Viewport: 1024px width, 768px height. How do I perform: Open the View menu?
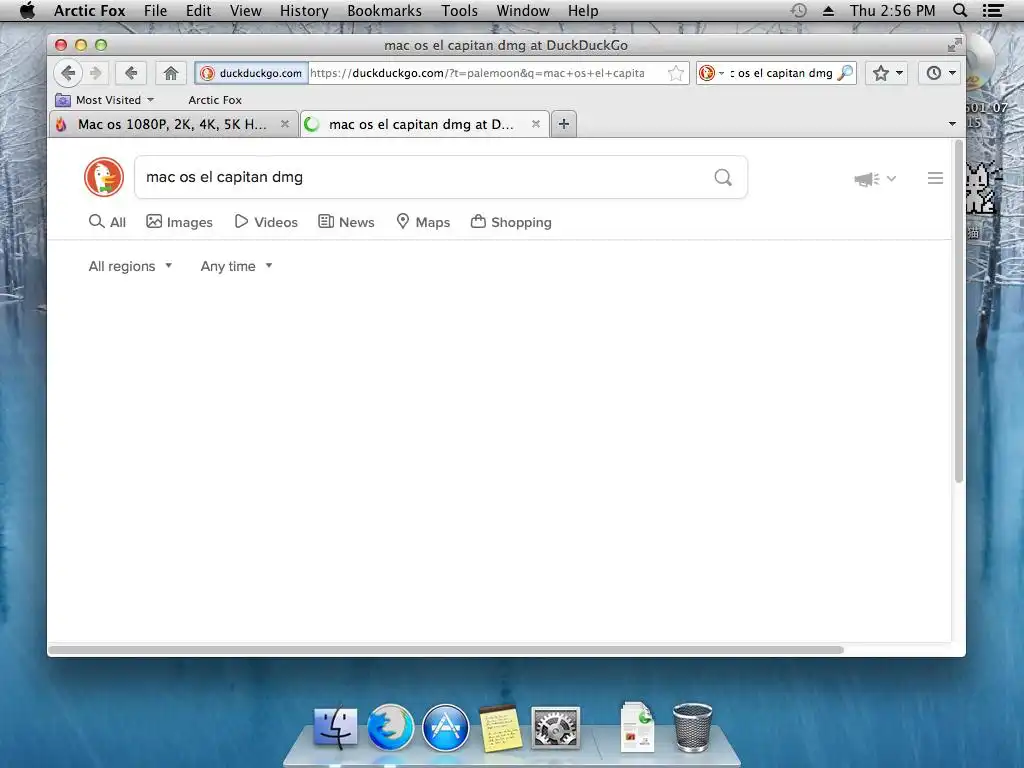(x=246, y=10)
